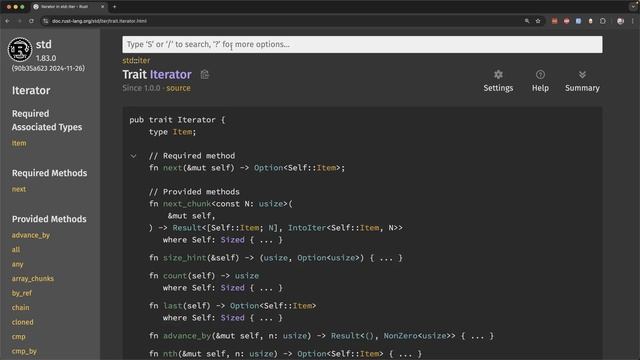640x360 pixels.
Task: Click the Summary collapse icon
Action: tap(582, 81)
